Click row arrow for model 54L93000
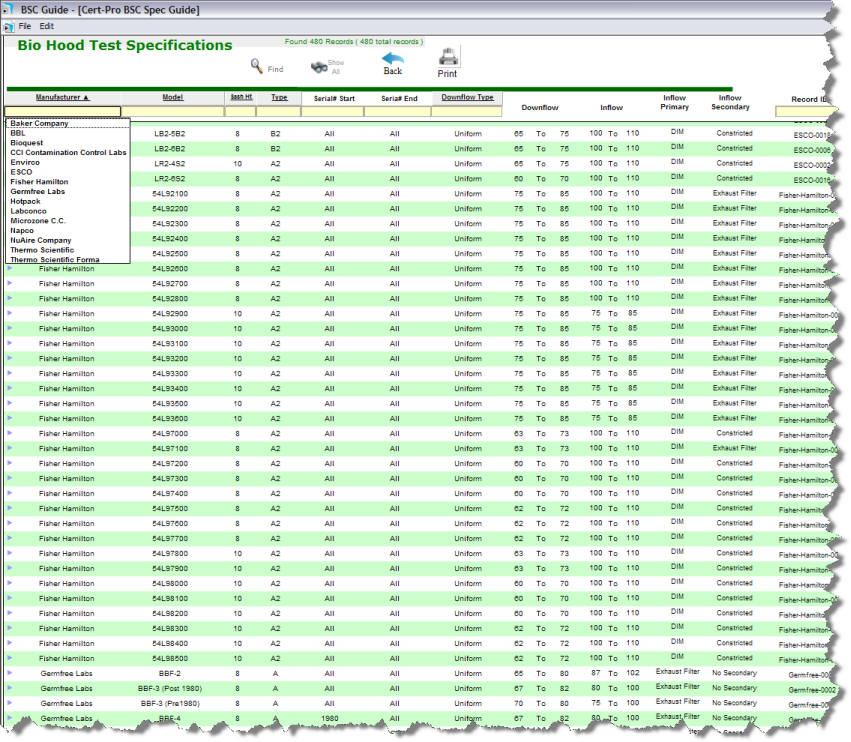This screenshot has height=742, width=851. point(10,328)
